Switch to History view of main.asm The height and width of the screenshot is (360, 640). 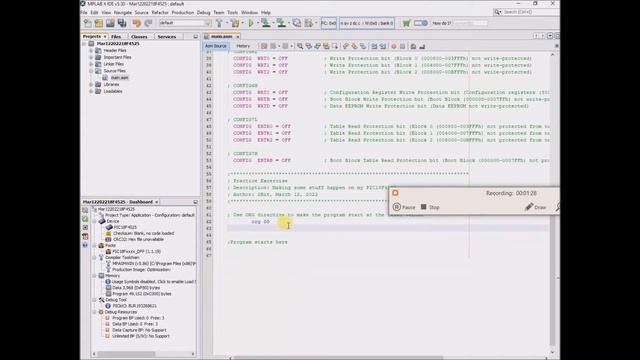[x=243, y=46]
